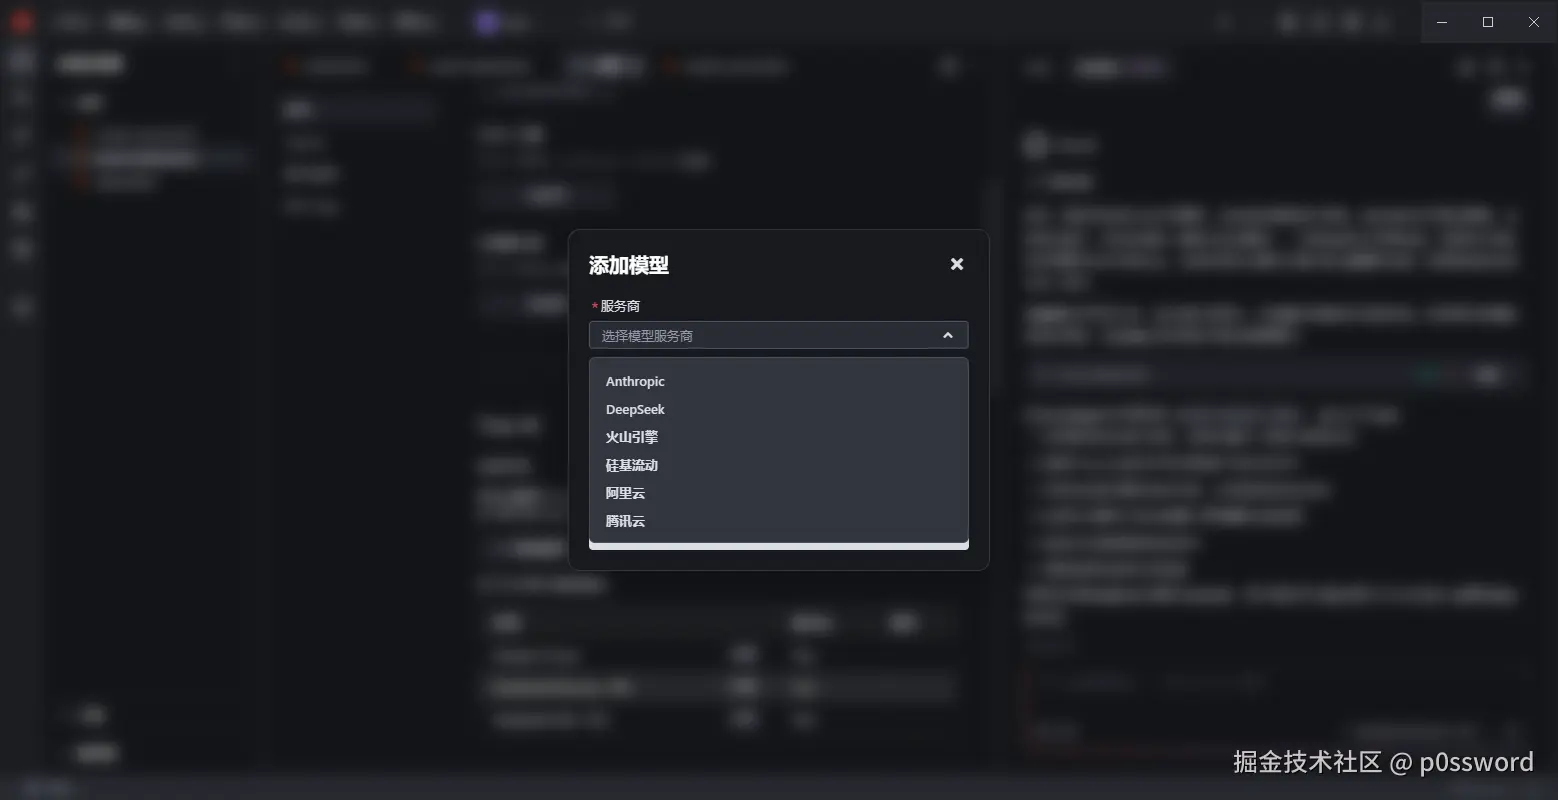This screenshot has height=800, width=1558.
Task: Select 腾讯云 as the service provider
Action: [626, 521]
